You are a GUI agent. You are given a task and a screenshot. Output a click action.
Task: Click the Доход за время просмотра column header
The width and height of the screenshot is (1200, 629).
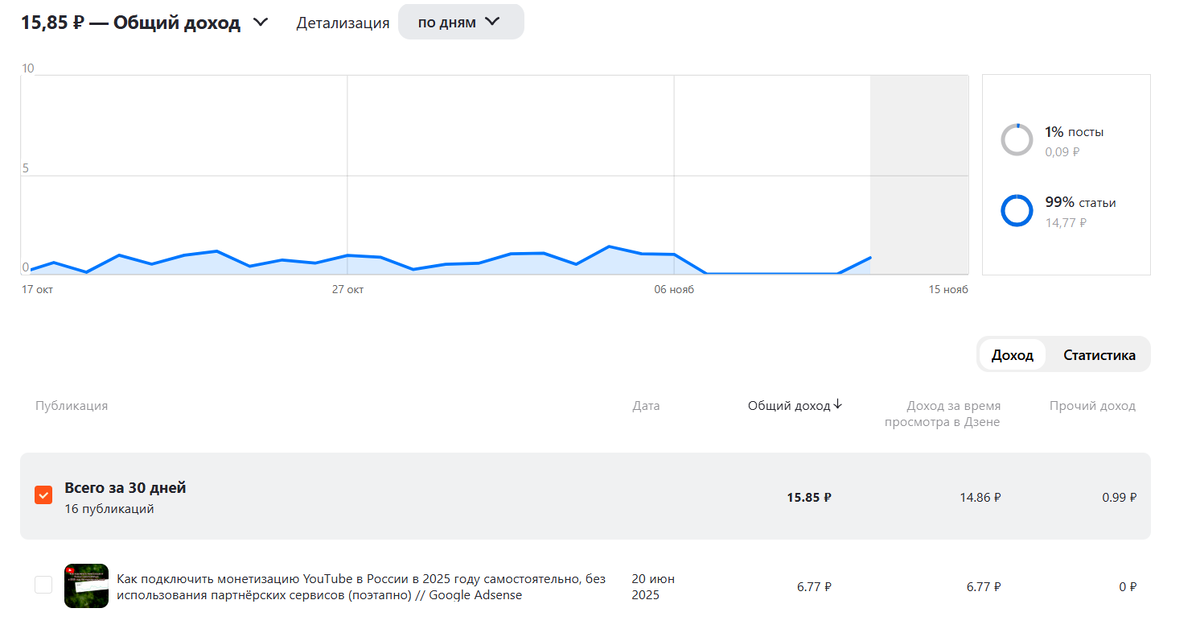click(x=942, y=413)
